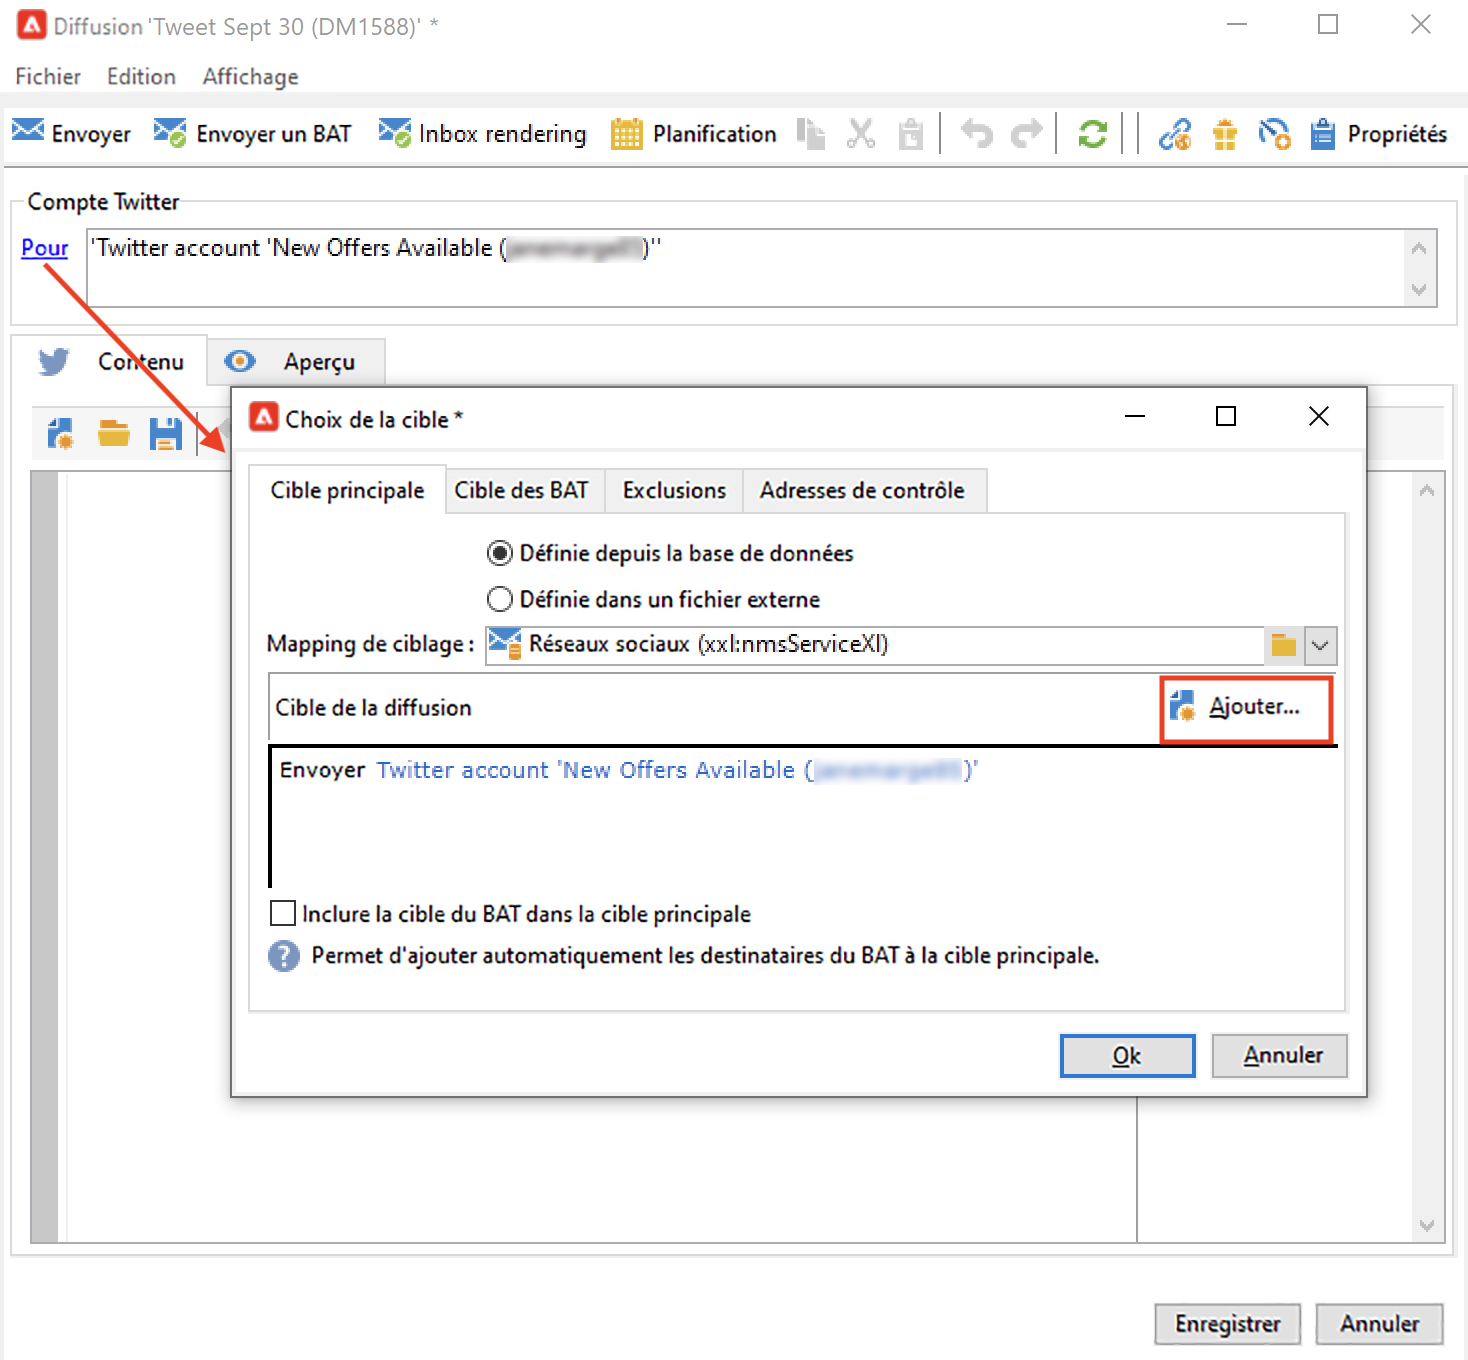
Task: Click the Pour link
Action: click(x=45, y=247)
